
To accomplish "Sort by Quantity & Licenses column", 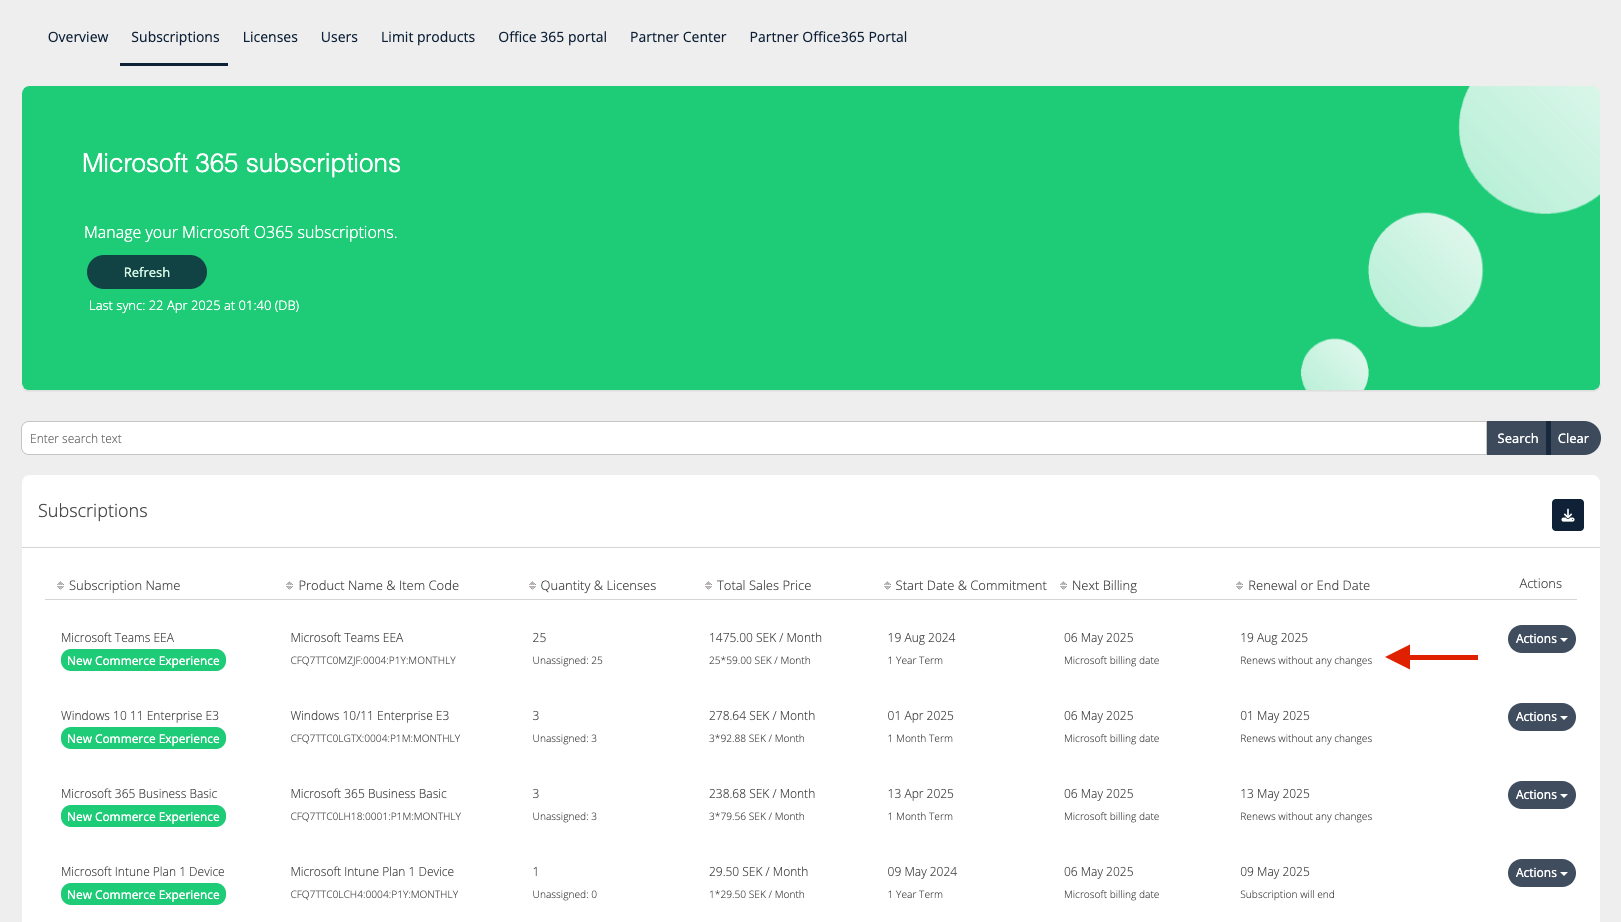I will (597, 586).
